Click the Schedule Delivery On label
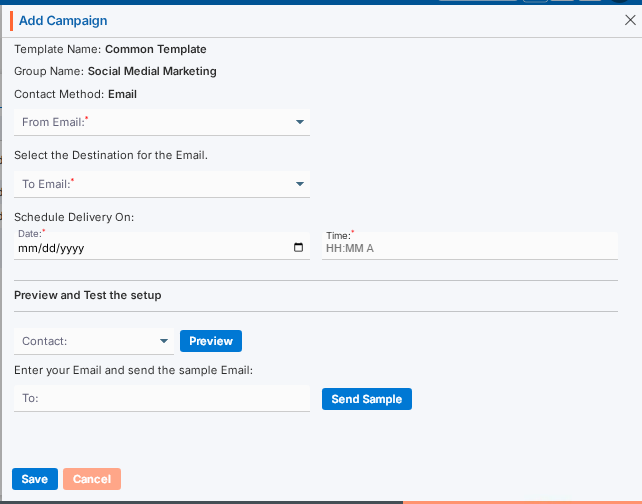 pyautogui.click(x=74, y=217)
